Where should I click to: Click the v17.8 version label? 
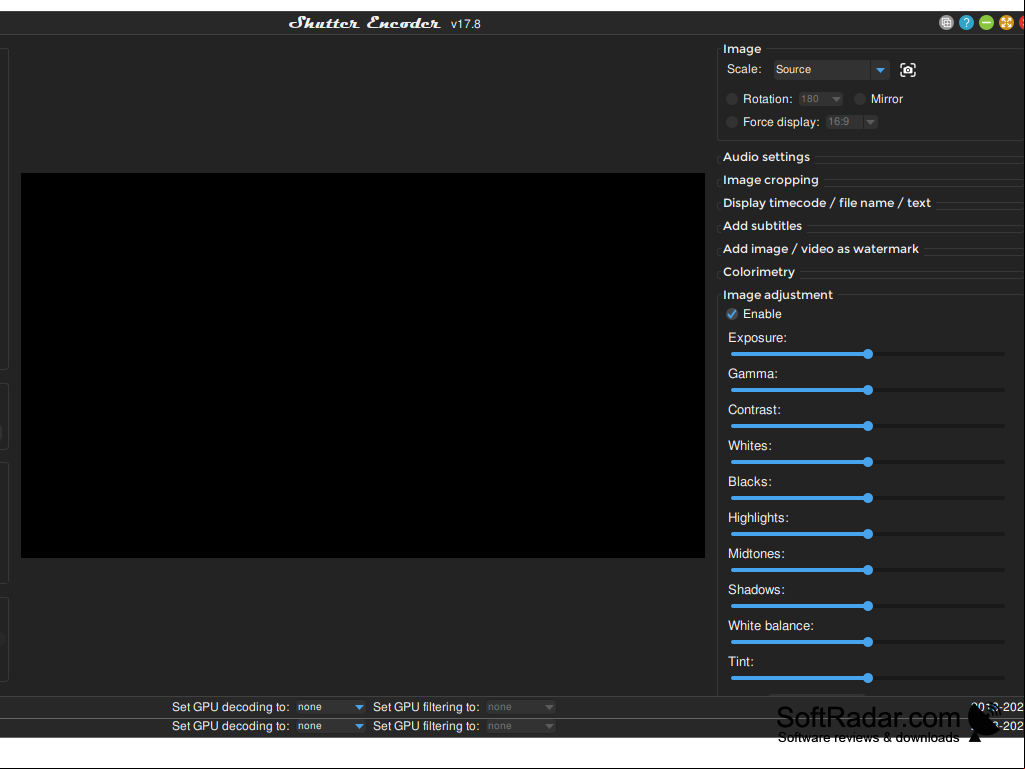(465, 24)
